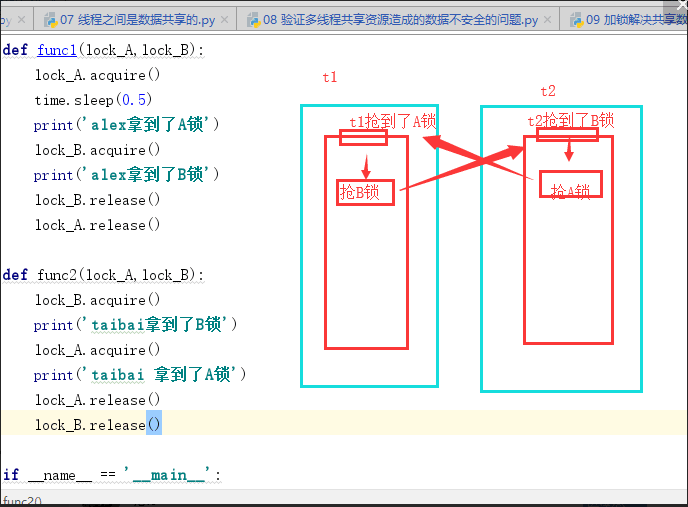Click lock_B.acquire() inside func1
Viewport: 688px width, 507px height.
click(x=97, y=150)
